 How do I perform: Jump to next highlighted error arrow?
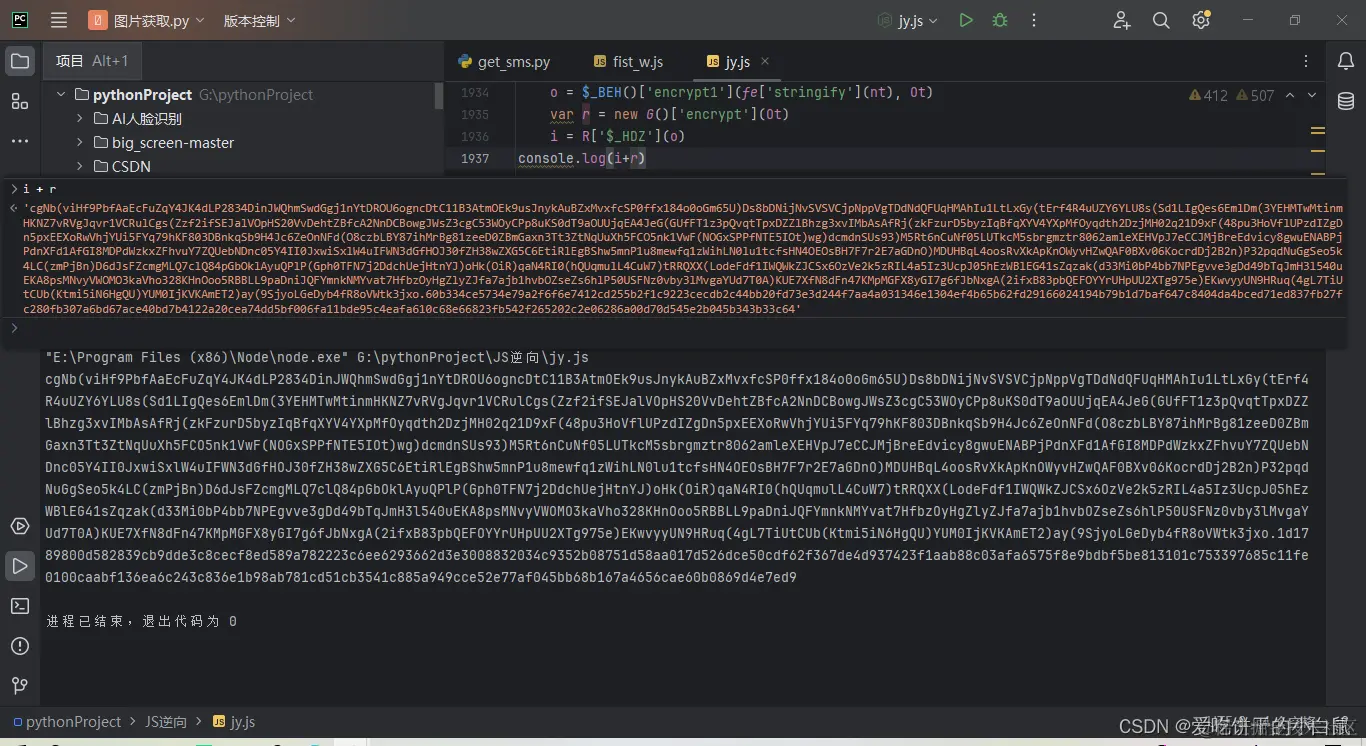click(1312, 96)
